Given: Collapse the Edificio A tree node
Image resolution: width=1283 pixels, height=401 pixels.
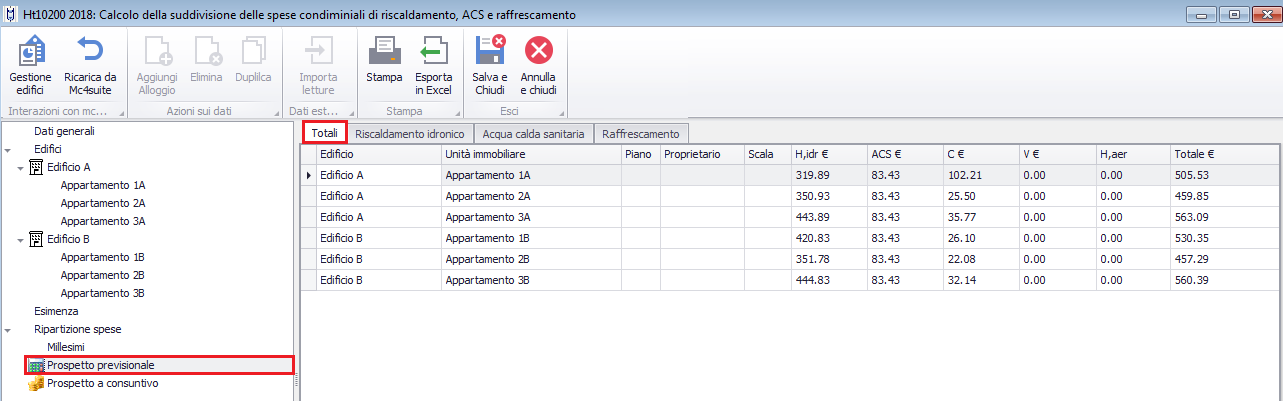Looking at the screenshot, I should [x=21, y=168].
